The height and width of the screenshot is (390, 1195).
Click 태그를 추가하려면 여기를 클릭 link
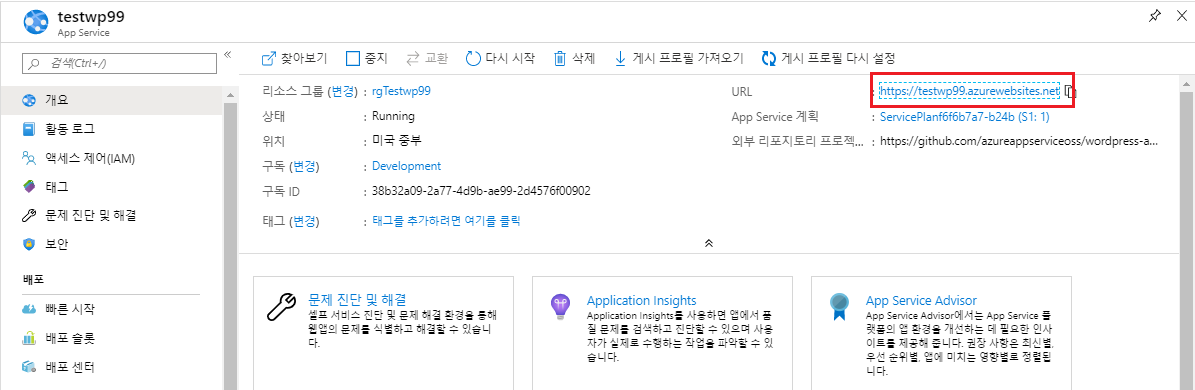(447, 221)
